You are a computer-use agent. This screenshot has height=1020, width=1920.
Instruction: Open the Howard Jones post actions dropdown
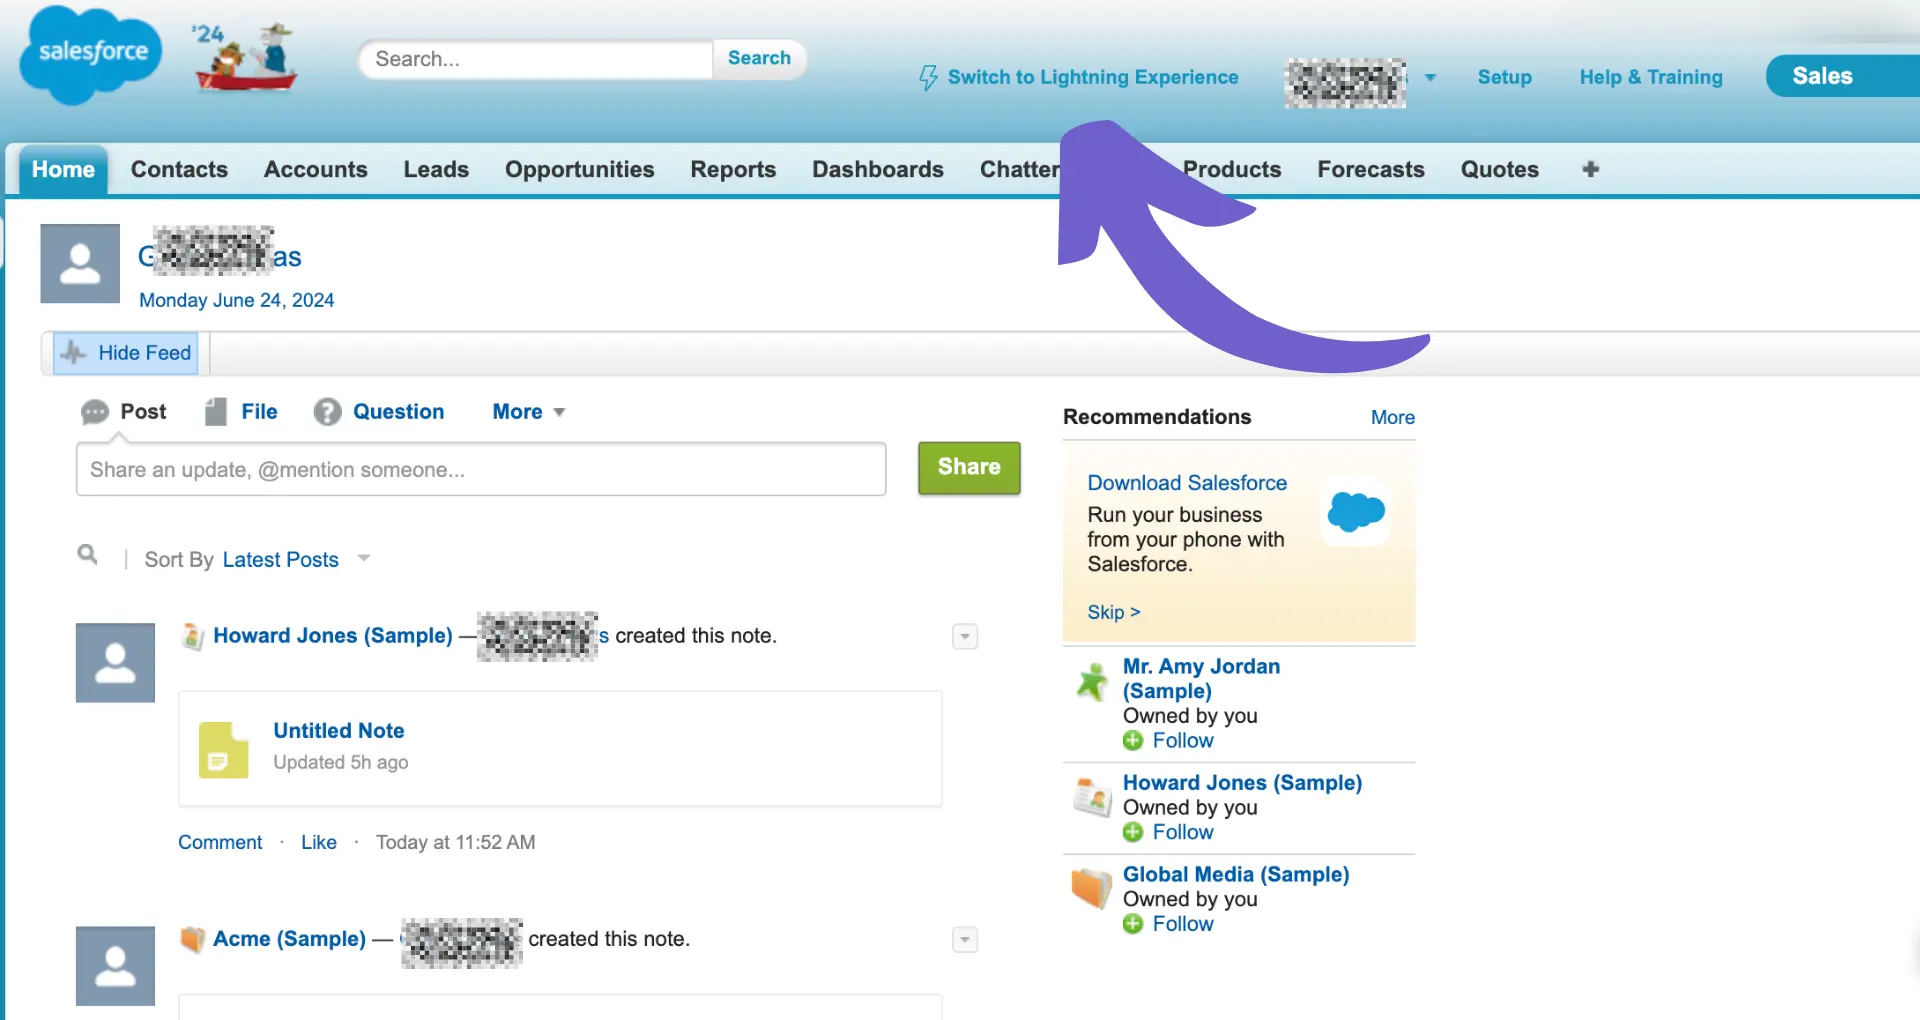tap(965, 637)
